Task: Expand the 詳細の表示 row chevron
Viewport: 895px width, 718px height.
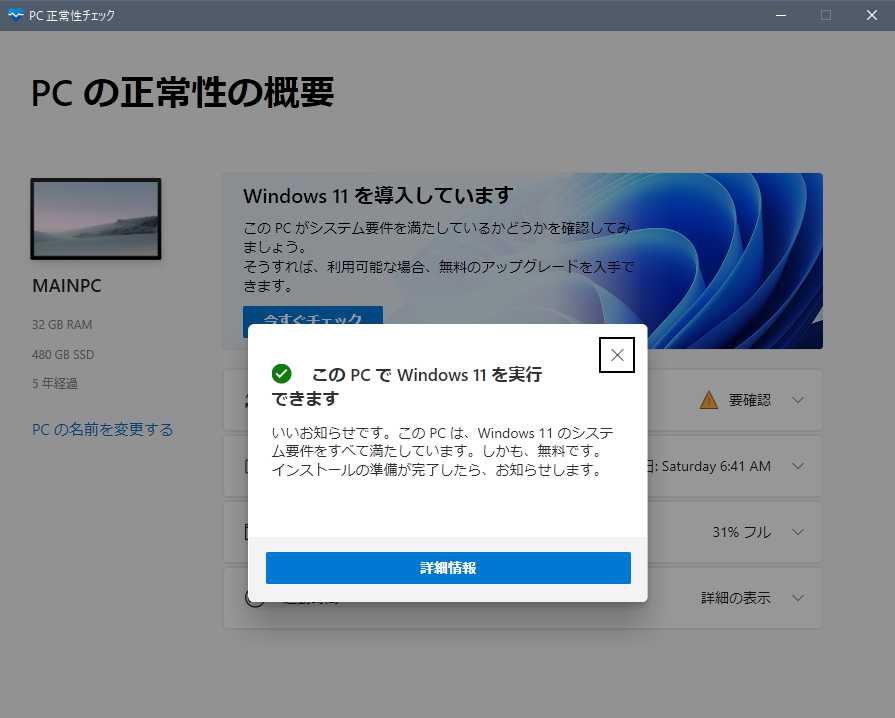Action: tap(798, 598)
